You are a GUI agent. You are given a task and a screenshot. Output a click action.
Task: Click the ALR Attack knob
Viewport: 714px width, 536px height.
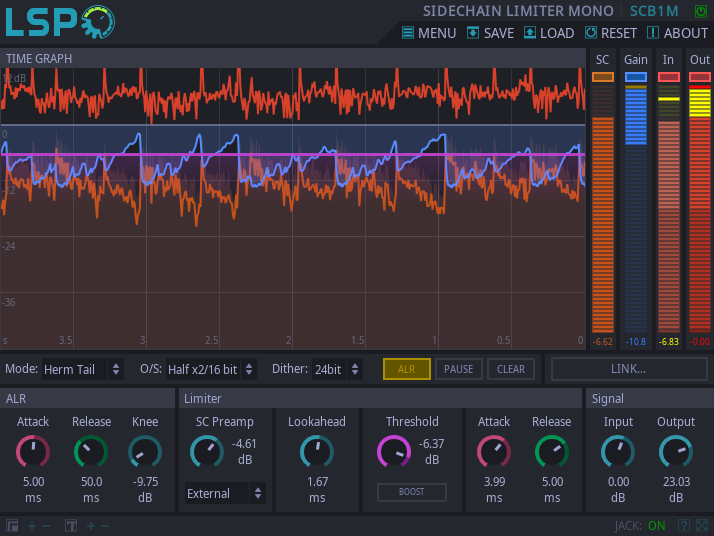33,452
